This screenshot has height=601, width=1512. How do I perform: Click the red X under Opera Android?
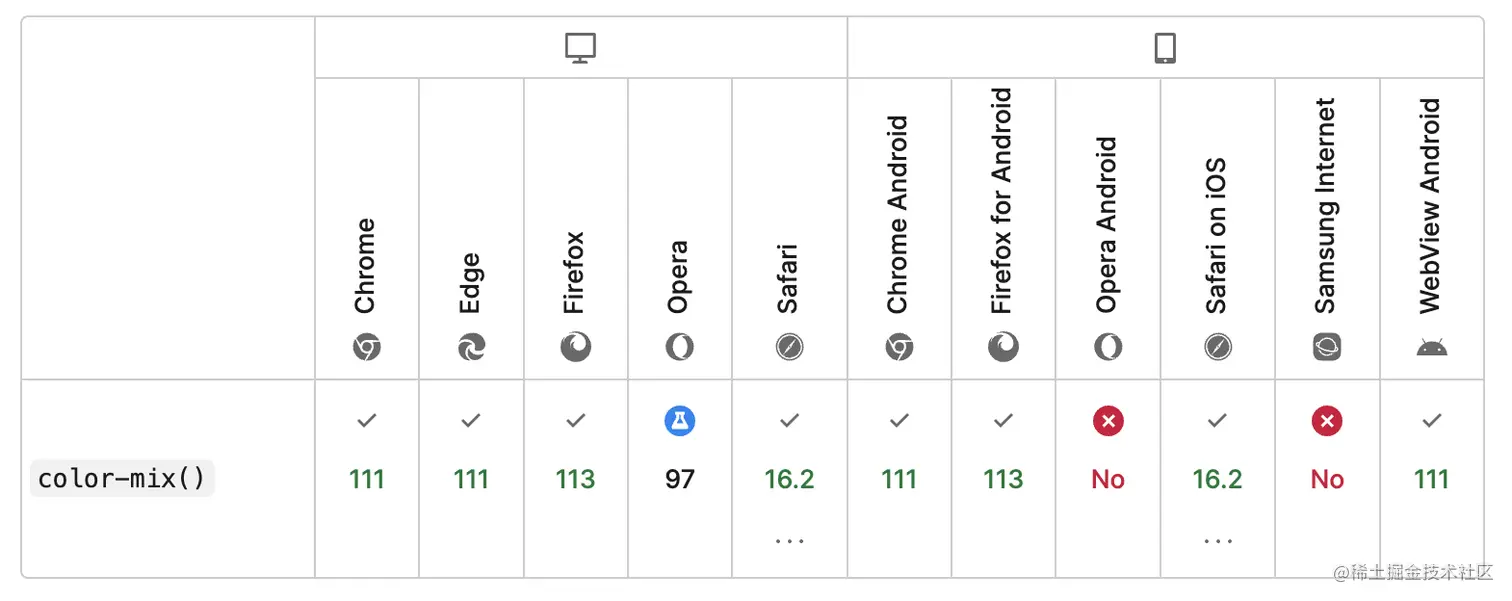pyautogui.click(x=1107, y=421)
